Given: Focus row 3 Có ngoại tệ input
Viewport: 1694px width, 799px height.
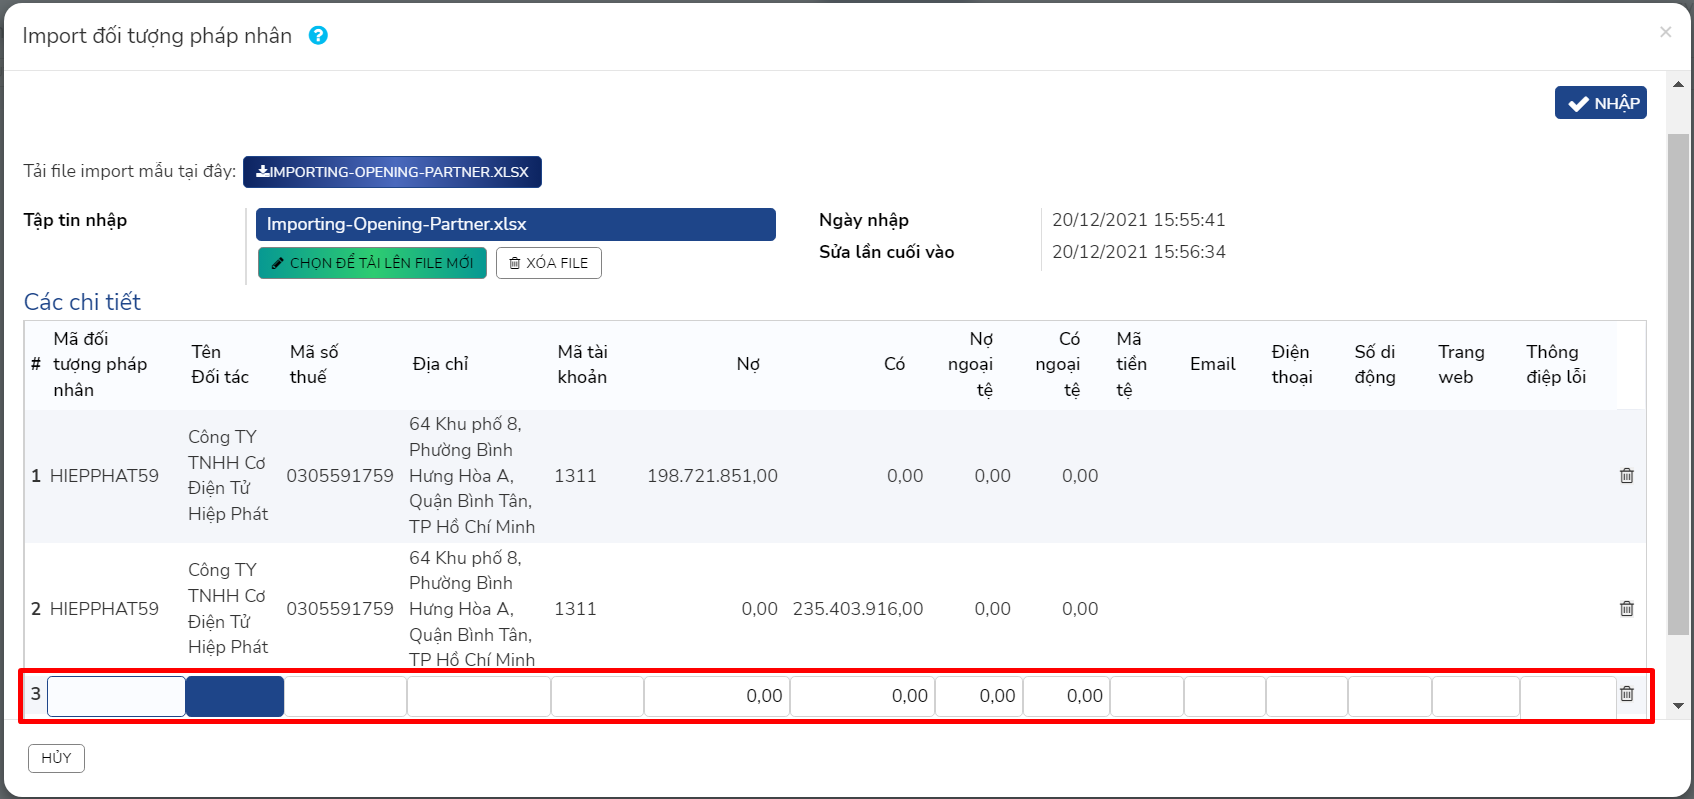Looking at the screenshot, I should pyautogui.click(x=1067, y=696).
